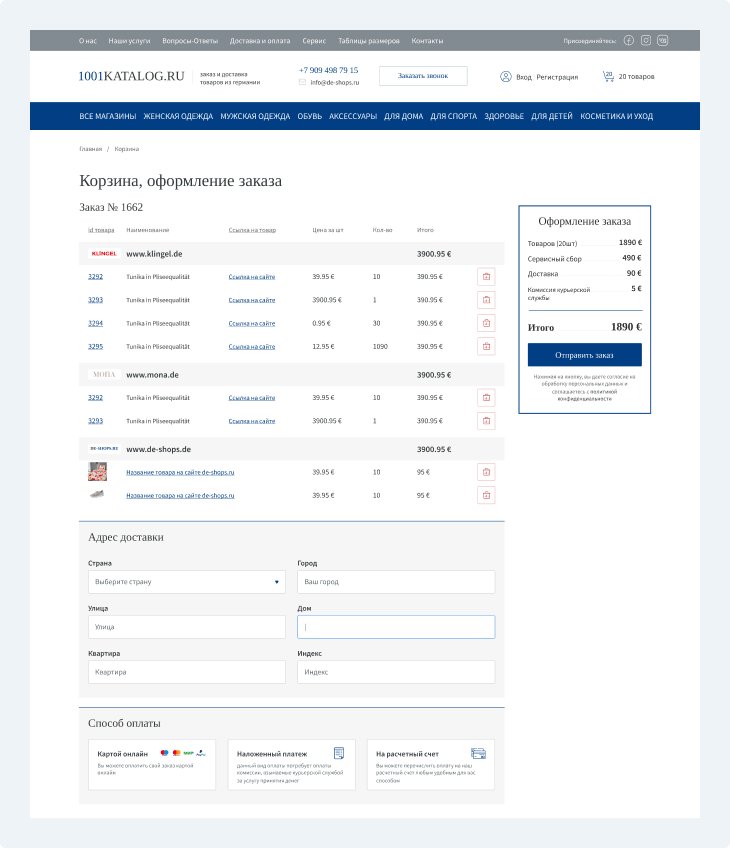Viewport: 730px width, 849px height.
Task: Click the email envelope icon
Action: 302,82
